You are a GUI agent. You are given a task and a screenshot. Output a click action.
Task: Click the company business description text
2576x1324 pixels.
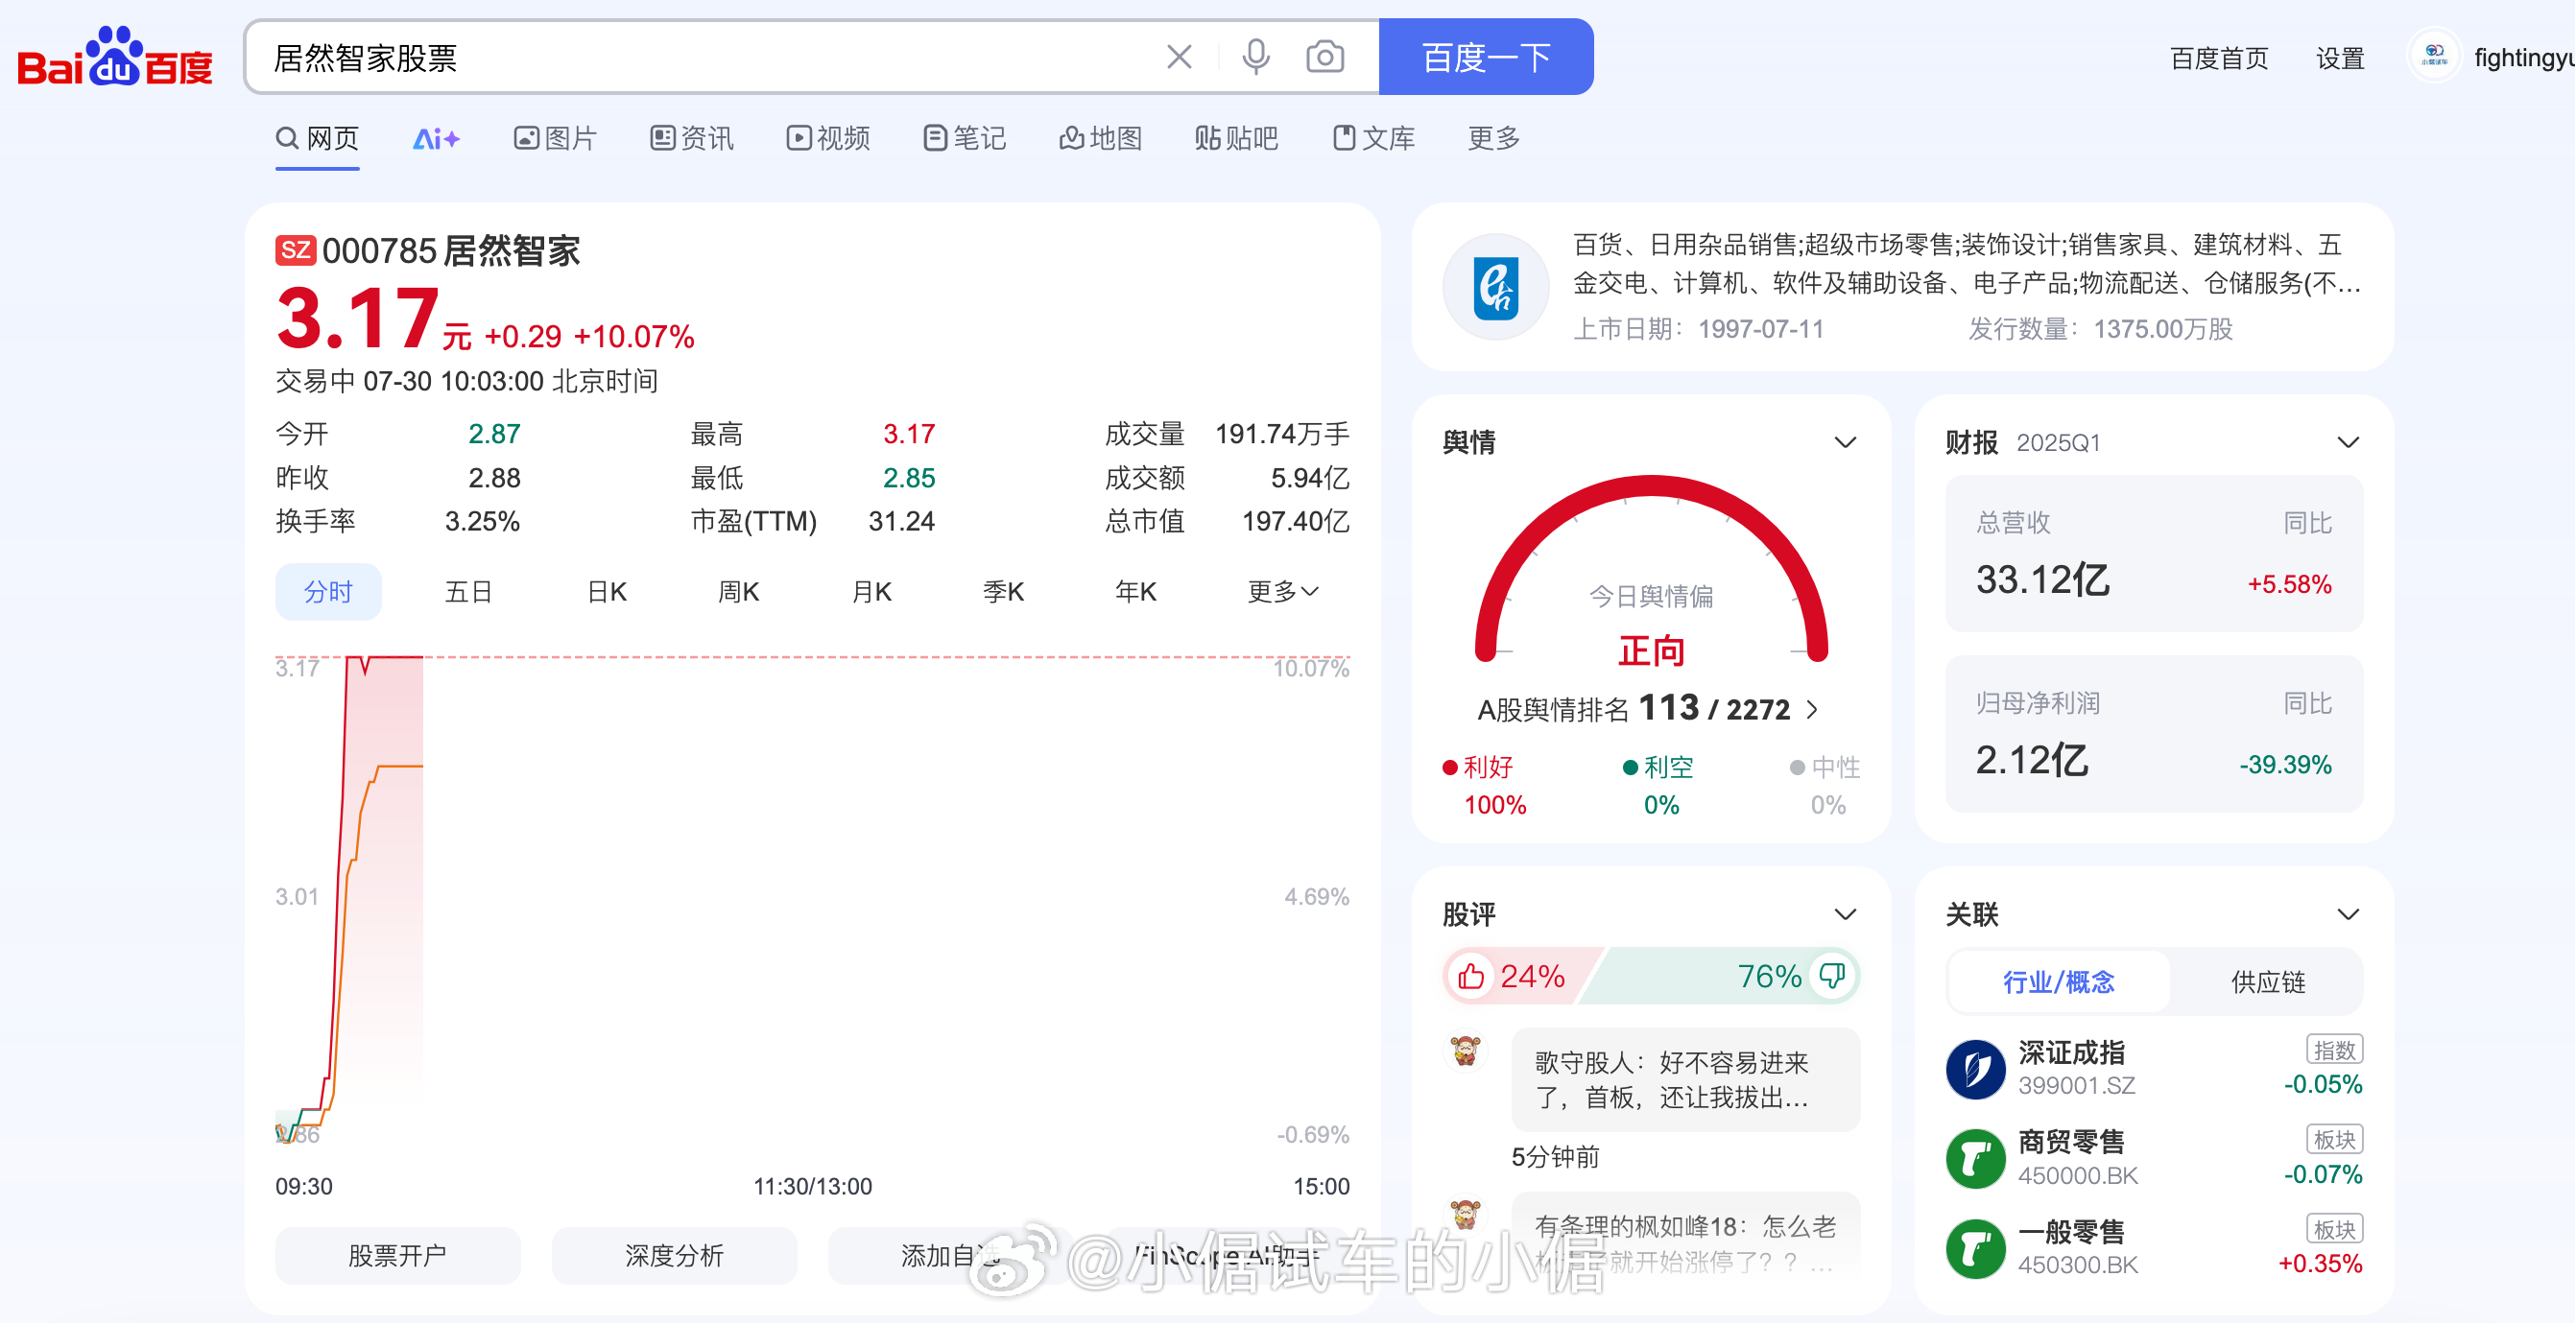point(1965,264)
